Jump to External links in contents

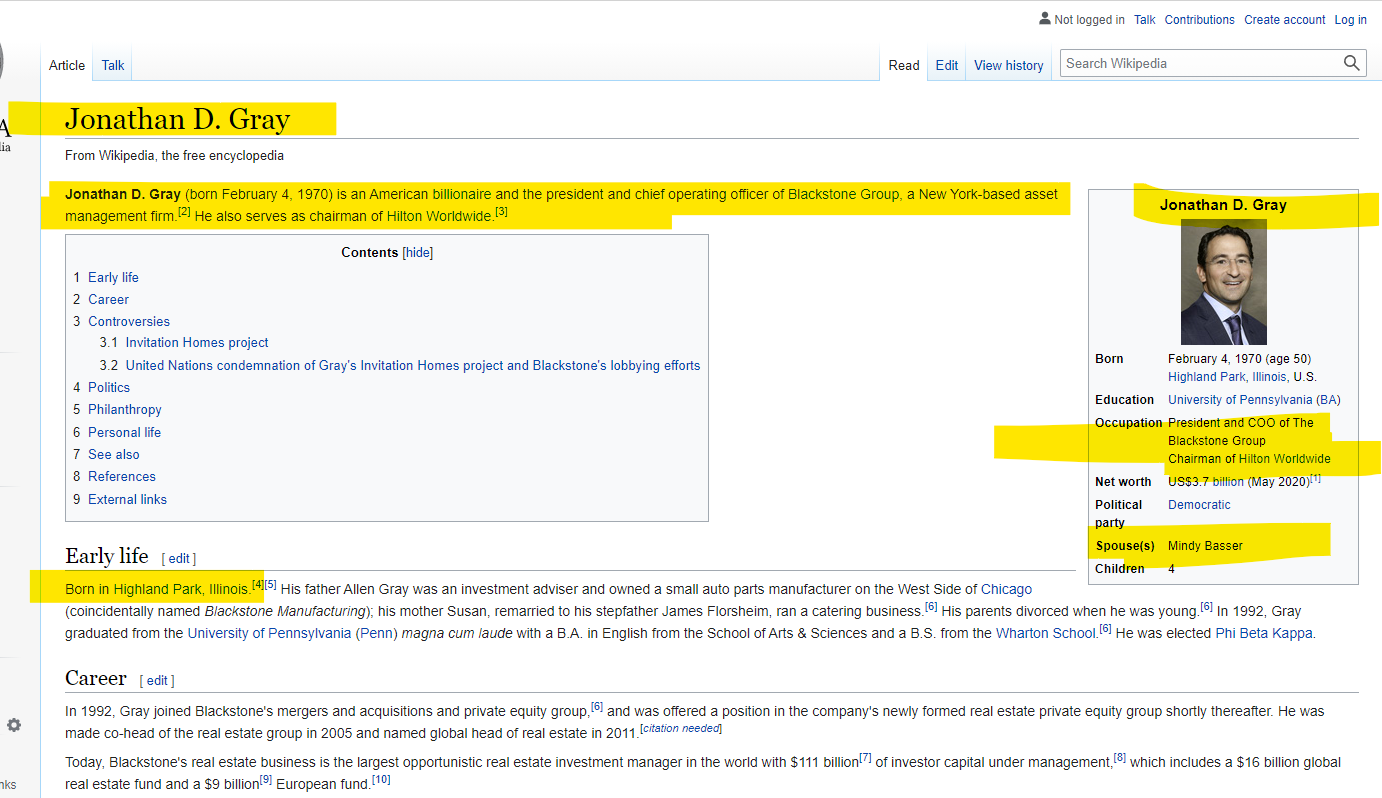(127, 499)
